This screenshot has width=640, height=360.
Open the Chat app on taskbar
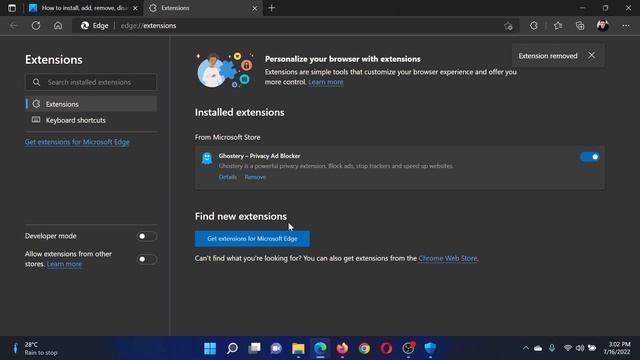point(276,348)
